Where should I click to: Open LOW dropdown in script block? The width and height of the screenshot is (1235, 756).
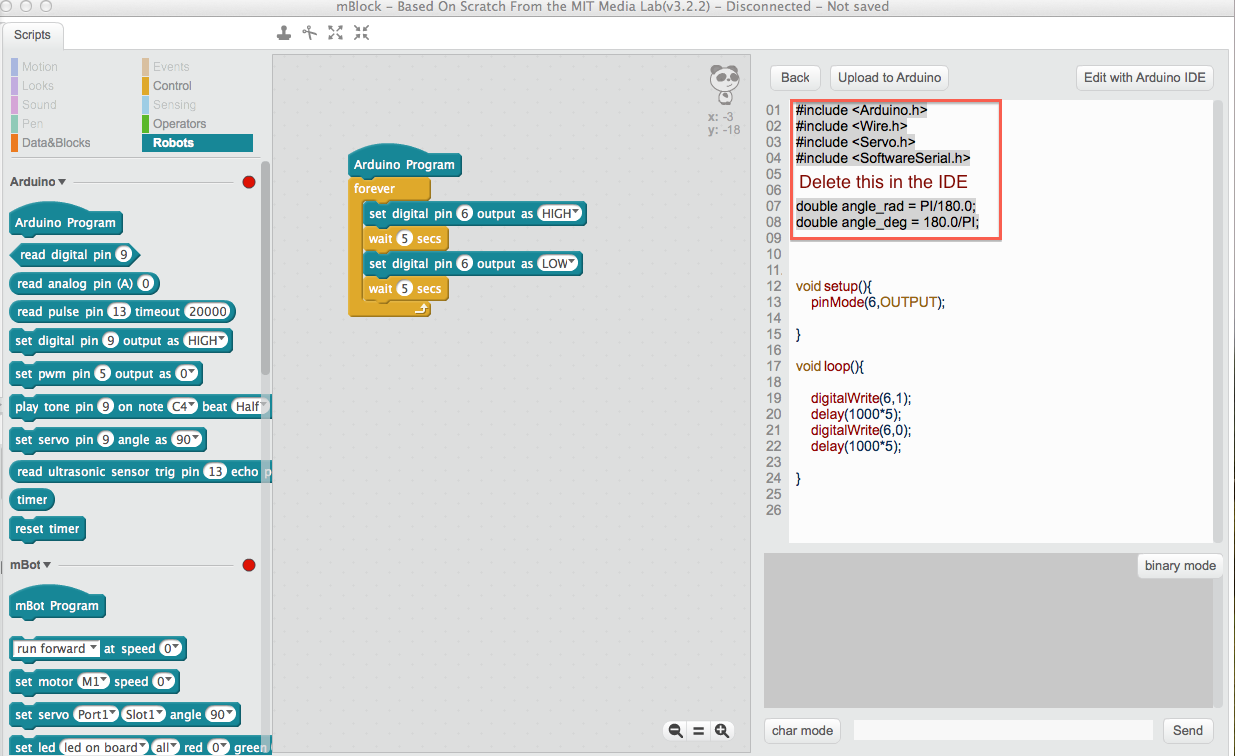pos(558,264)
